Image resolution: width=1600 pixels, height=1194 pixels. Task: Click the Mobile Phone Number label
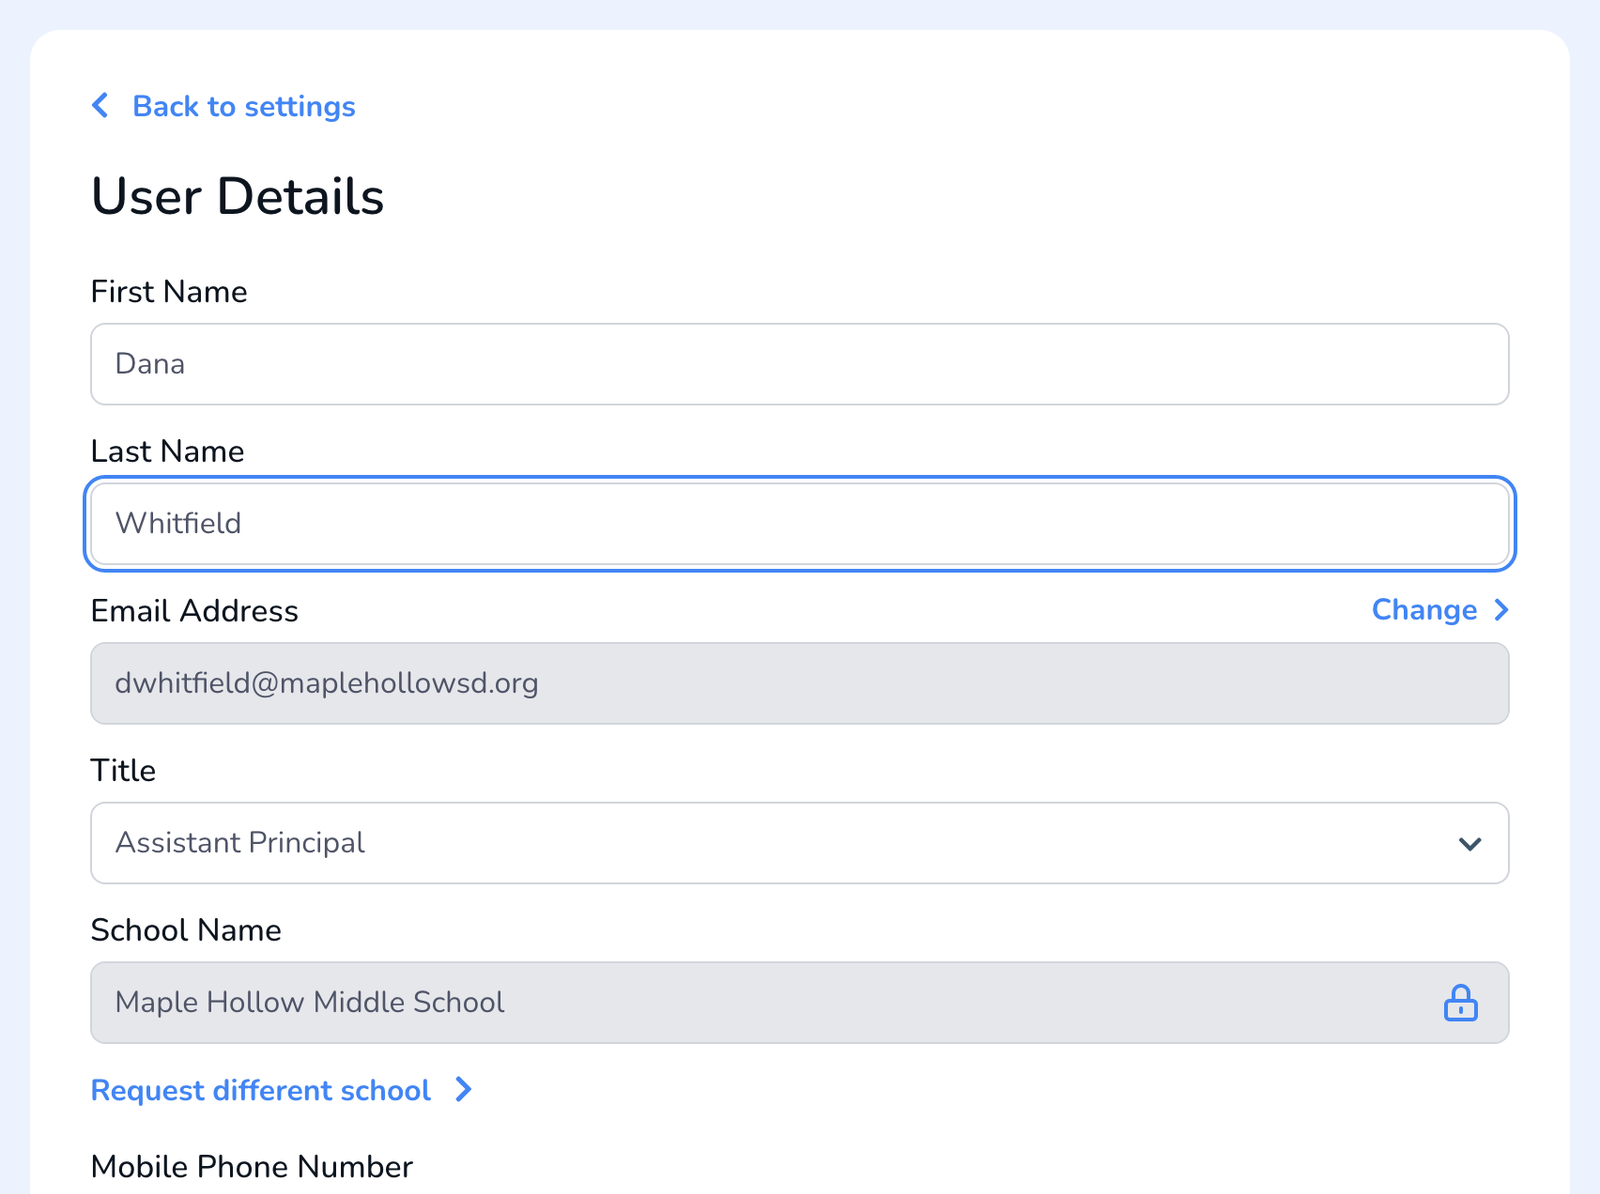[252, 1167]
